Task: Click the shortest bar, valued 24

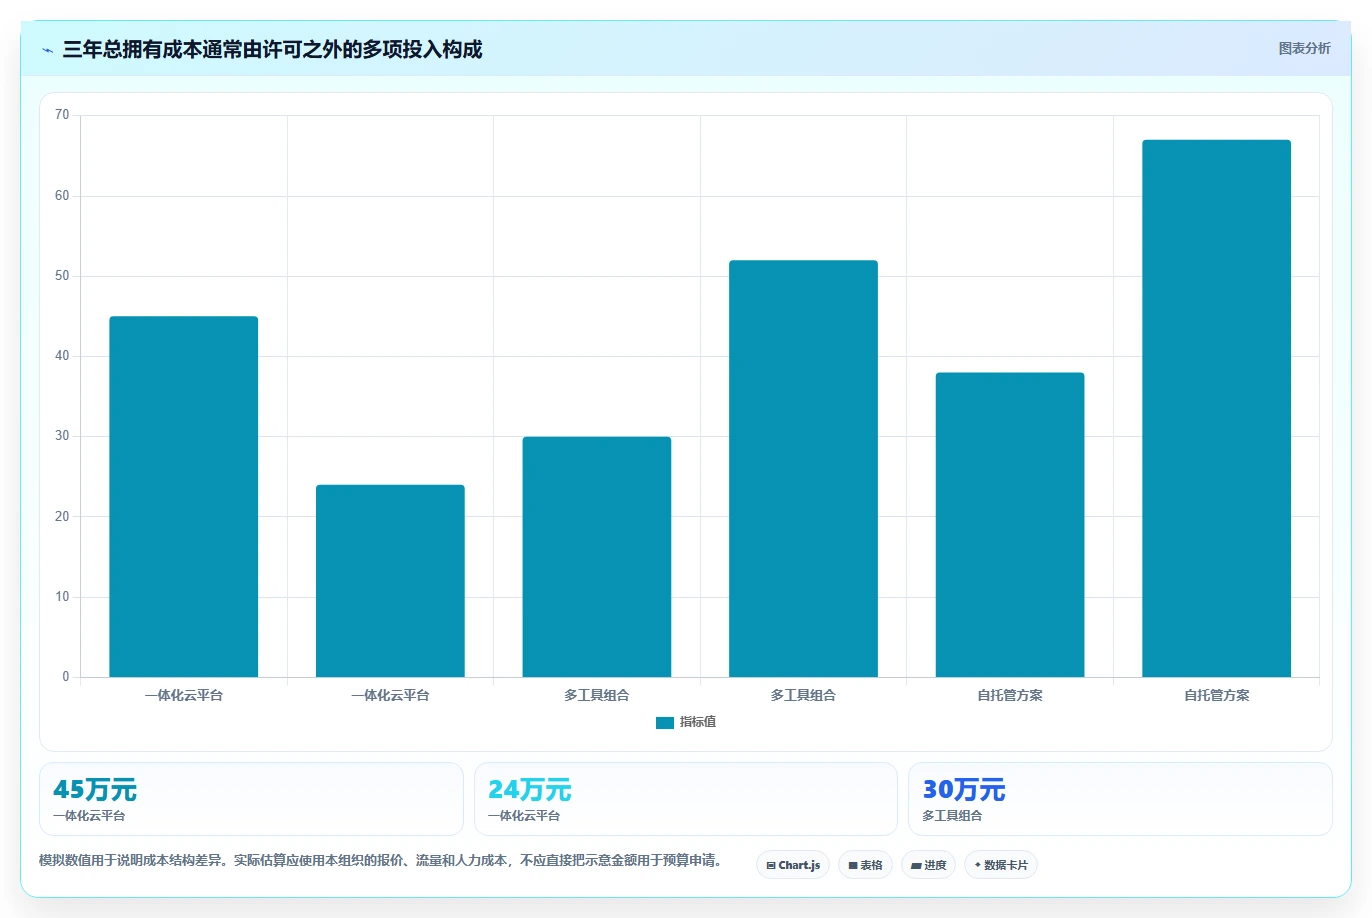Action: coord(390,581)
